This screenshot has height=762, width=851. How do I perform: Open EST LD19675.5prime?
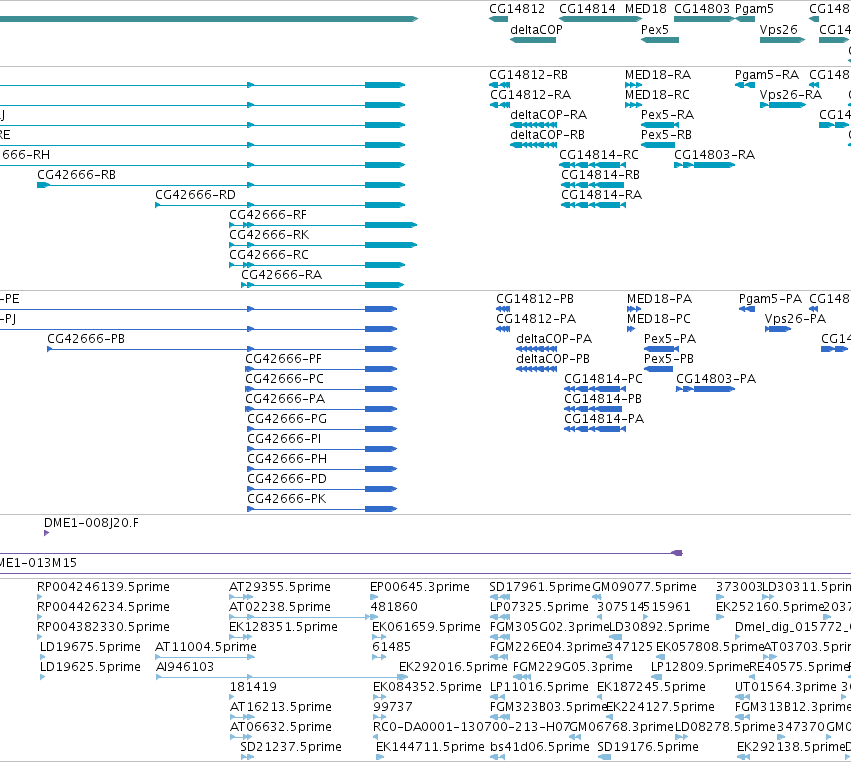pos(90,647)
